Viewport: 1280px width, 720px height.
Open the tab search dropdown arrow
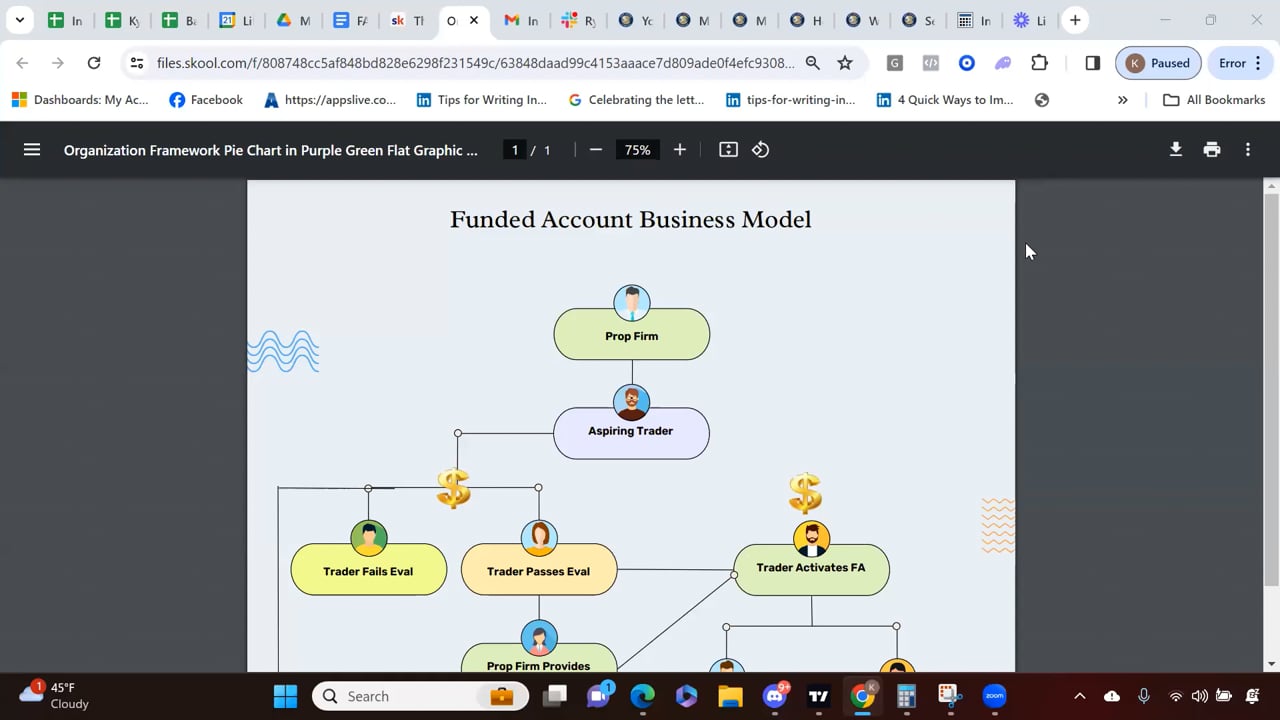click(x=20, y=20)
